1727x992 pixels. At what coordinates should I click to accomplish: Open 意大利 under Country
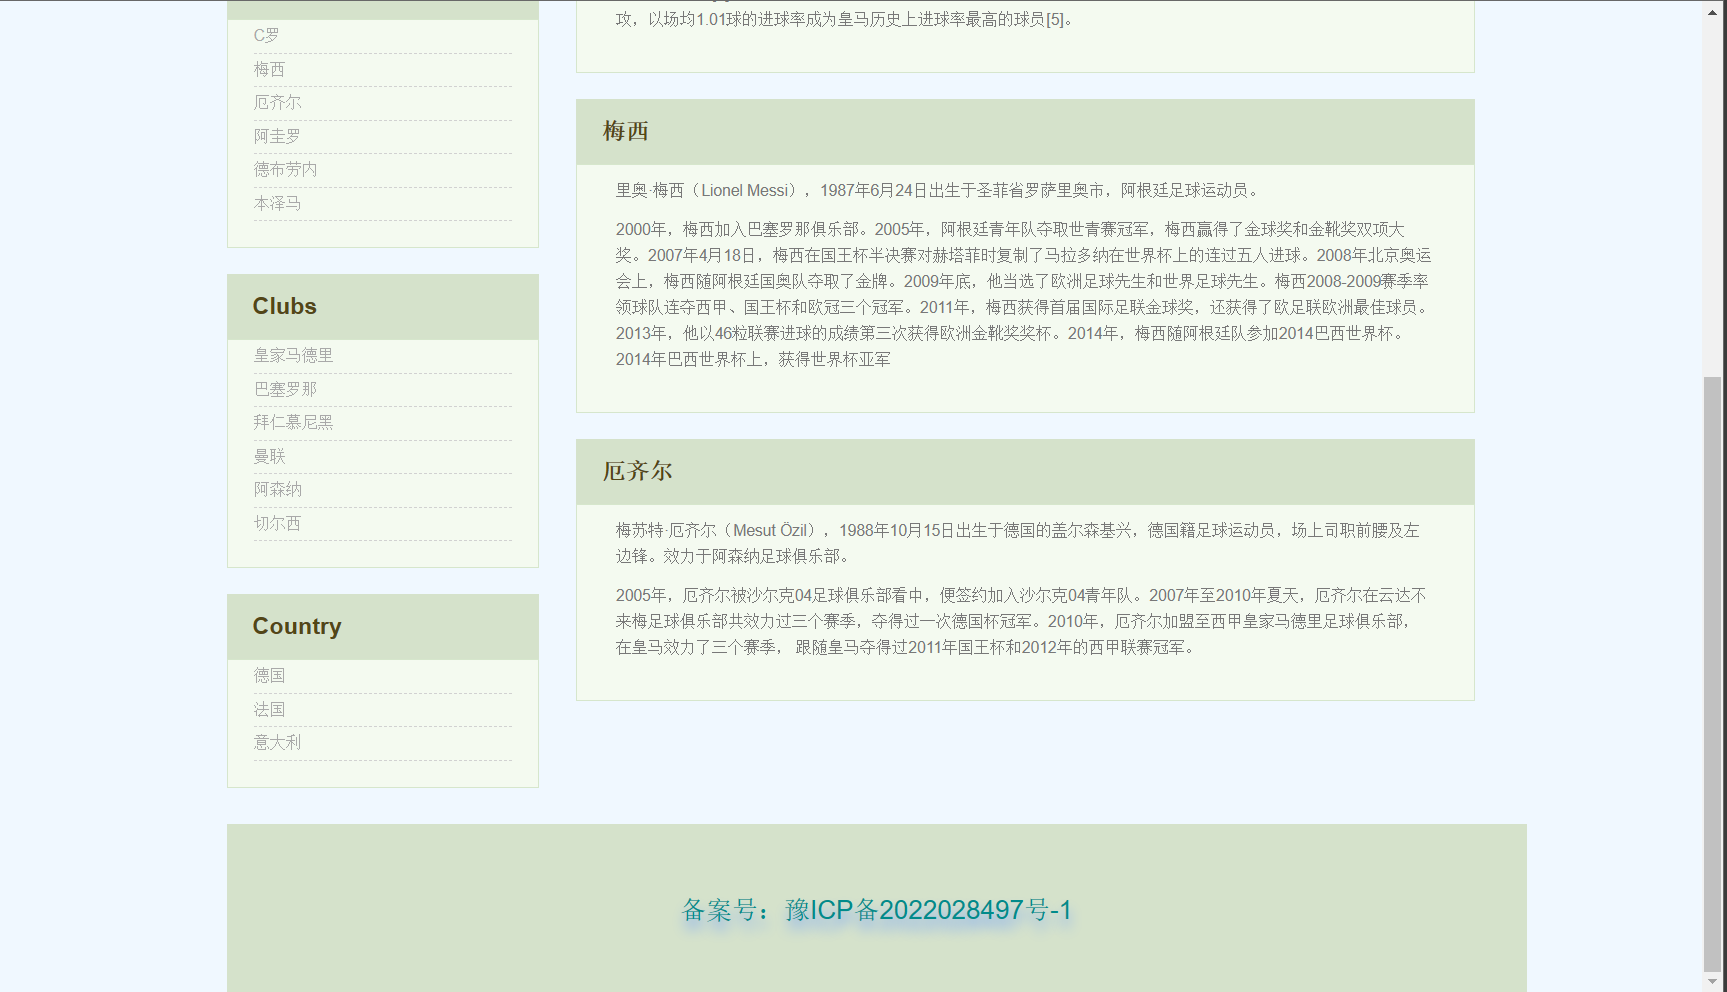click(x=277, y=743)
